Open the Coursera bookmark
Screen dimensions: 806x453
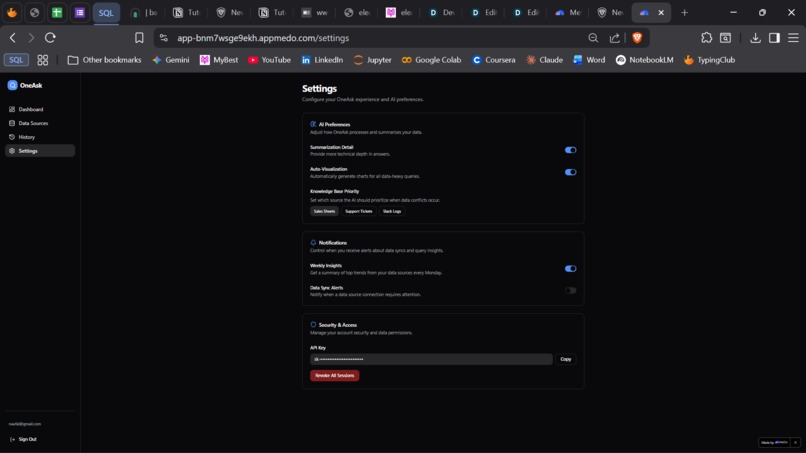[x=493, y=60]
